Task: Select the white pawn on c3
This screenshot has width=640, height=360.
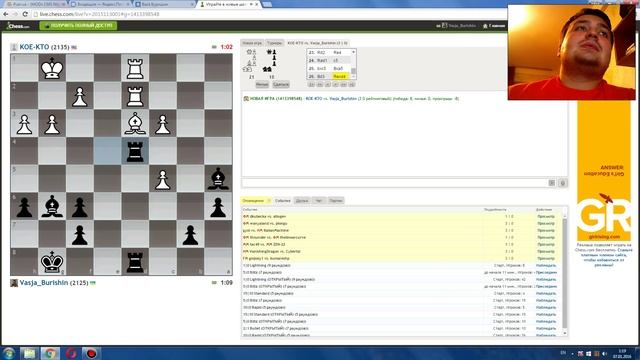Action: (163, 124)
